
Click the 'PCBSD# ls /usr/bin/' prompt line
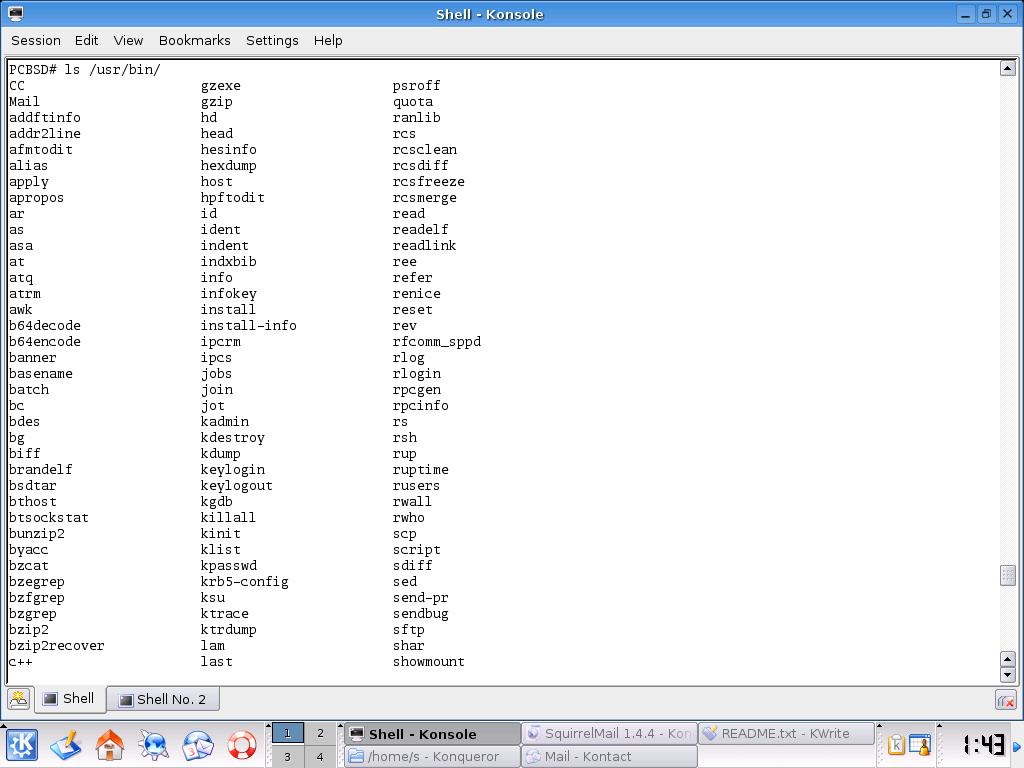(x=85, y=69)
